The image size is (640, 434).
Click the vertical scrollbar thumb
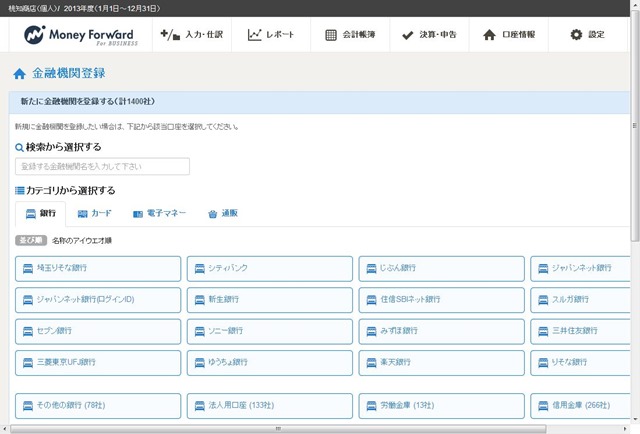[x=635, y=127]
